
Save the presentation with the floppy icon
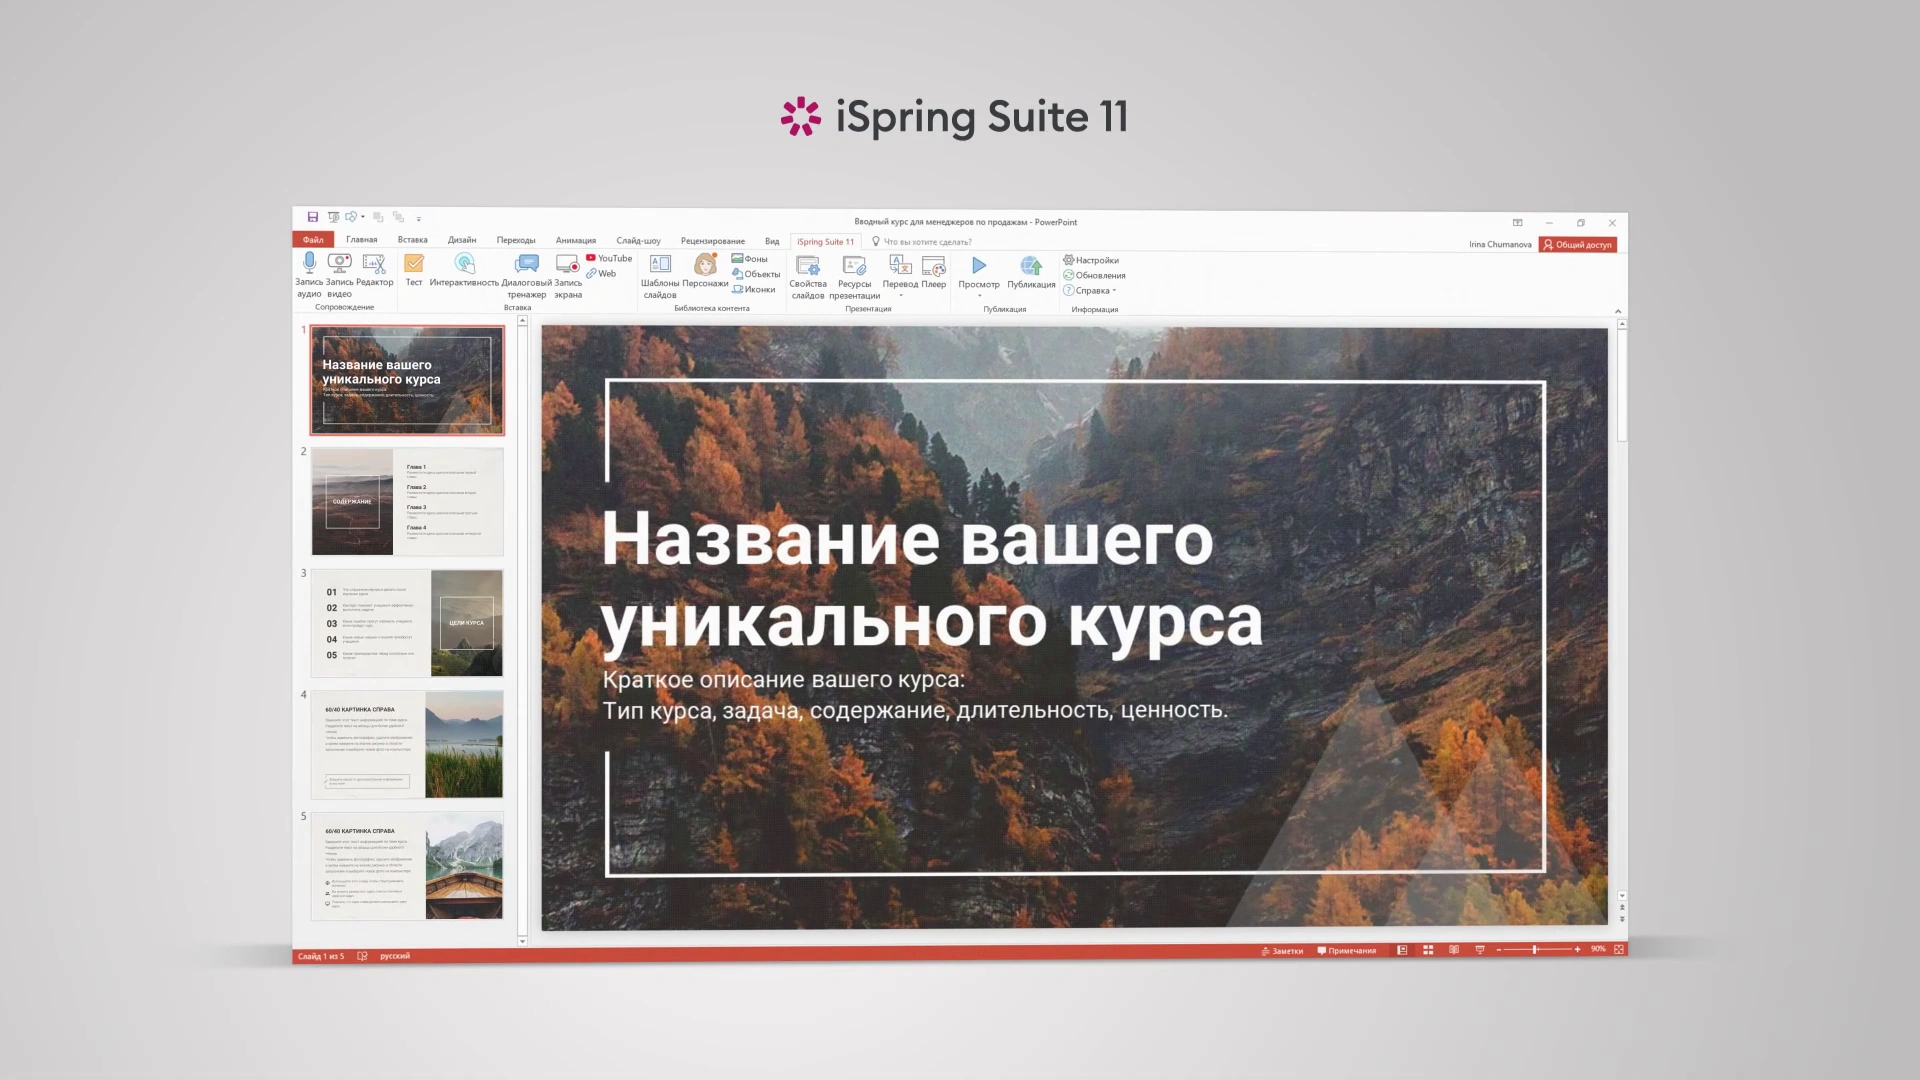313,217
